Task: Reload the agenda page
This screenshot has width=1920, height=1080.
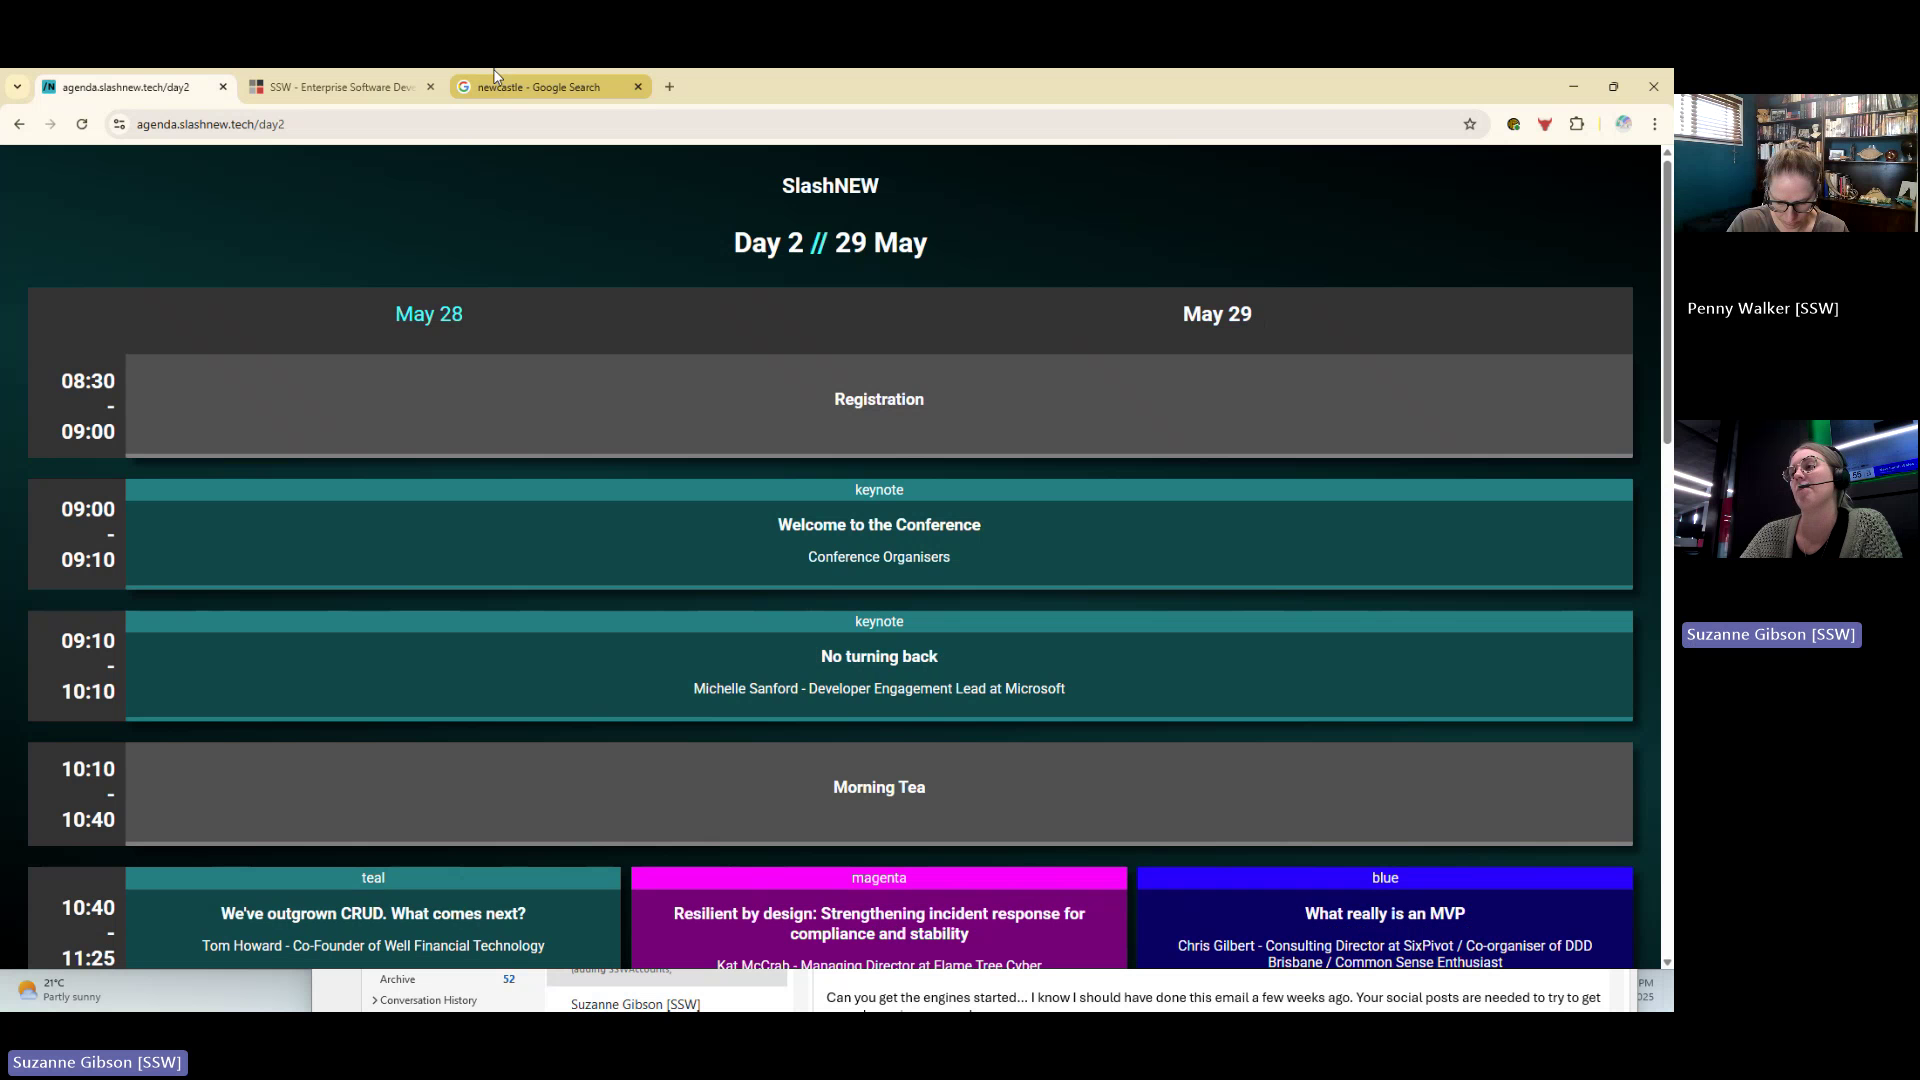Action: pyautogui.click(x=82, y=124)
